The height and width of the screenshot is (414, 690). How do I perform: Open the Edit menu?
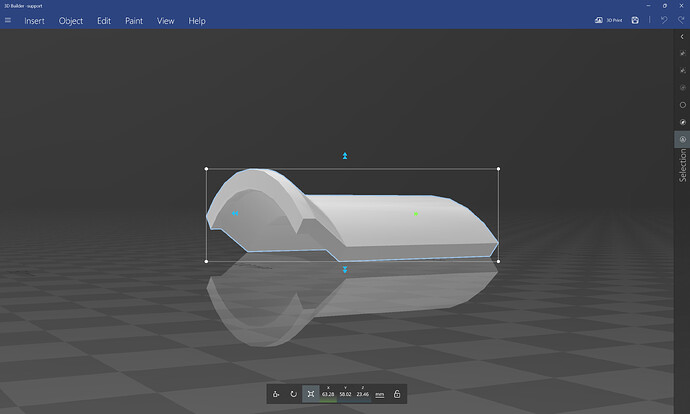[x=104, y=21]
